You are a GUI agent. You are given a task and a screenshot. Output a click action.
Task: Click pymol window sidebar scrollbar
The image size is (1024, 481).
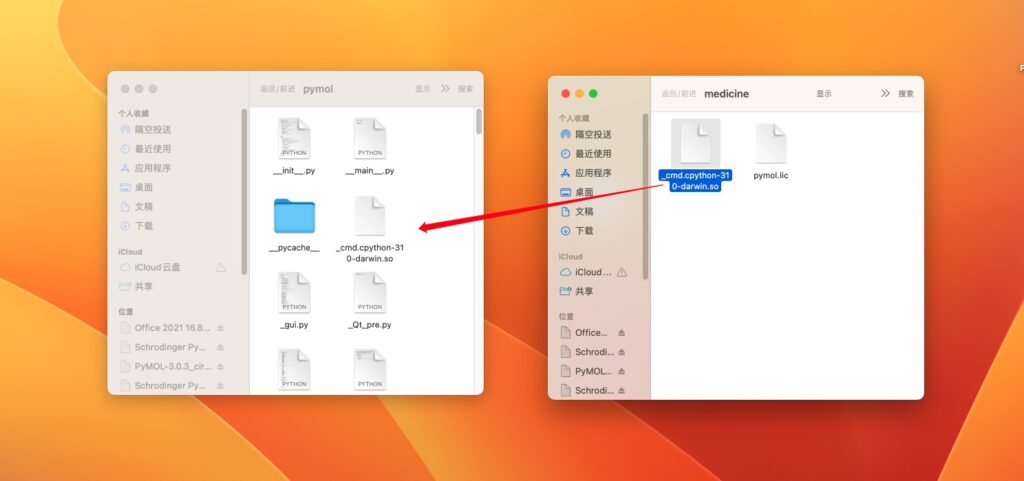click(244, 191)
